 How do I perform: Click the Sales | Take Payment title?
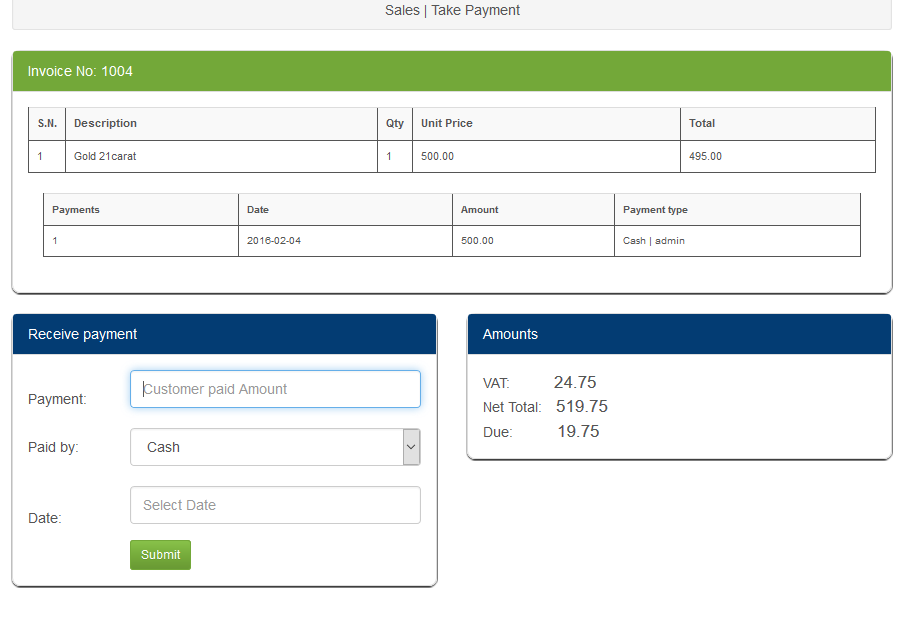[452, 11]
